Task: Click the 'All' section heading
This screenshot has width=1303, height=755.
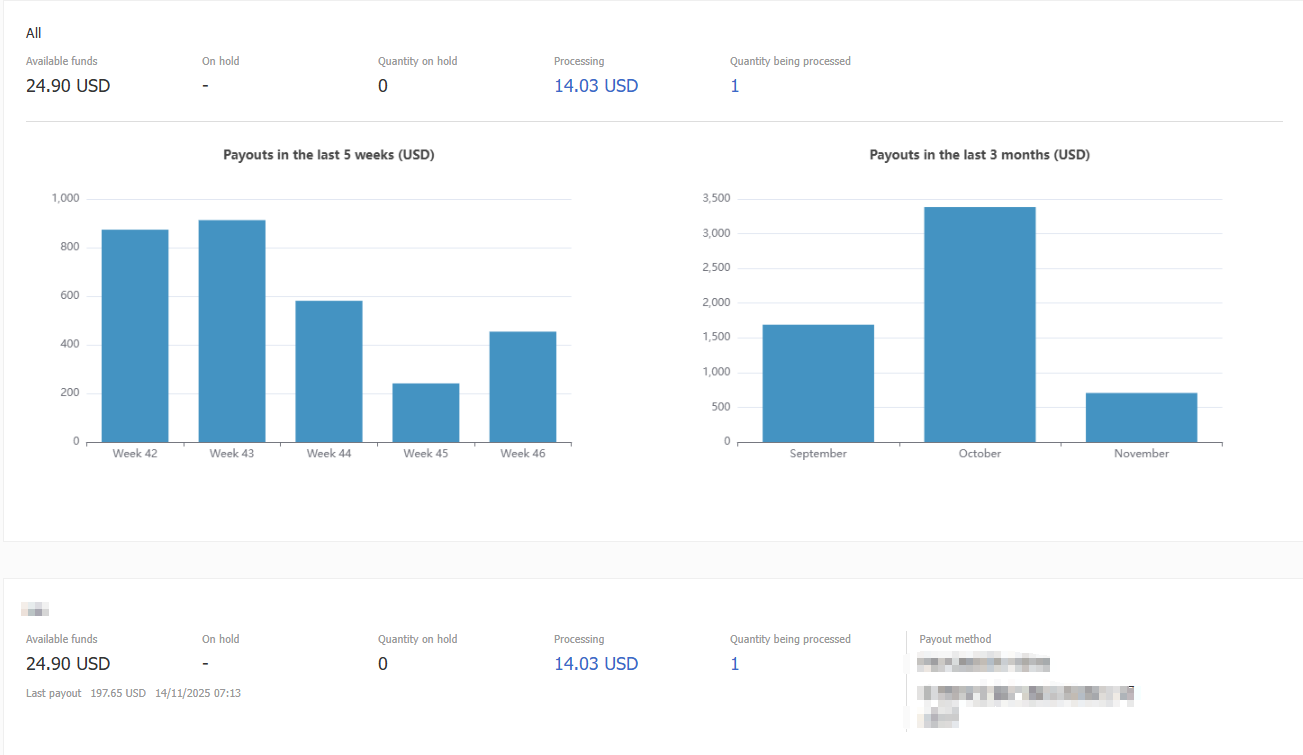Action: coord(34,33)
